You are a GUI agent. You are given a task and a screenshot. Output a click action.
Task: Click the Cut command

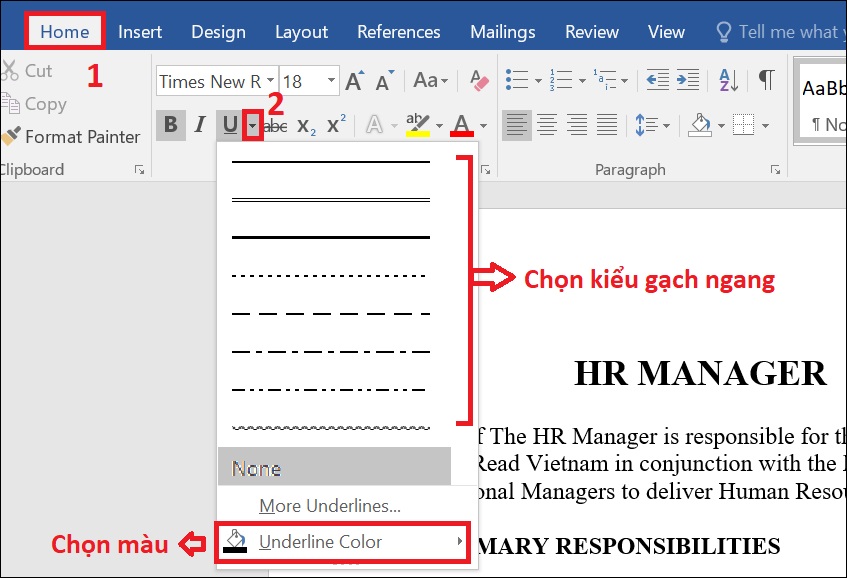point(27,71)
